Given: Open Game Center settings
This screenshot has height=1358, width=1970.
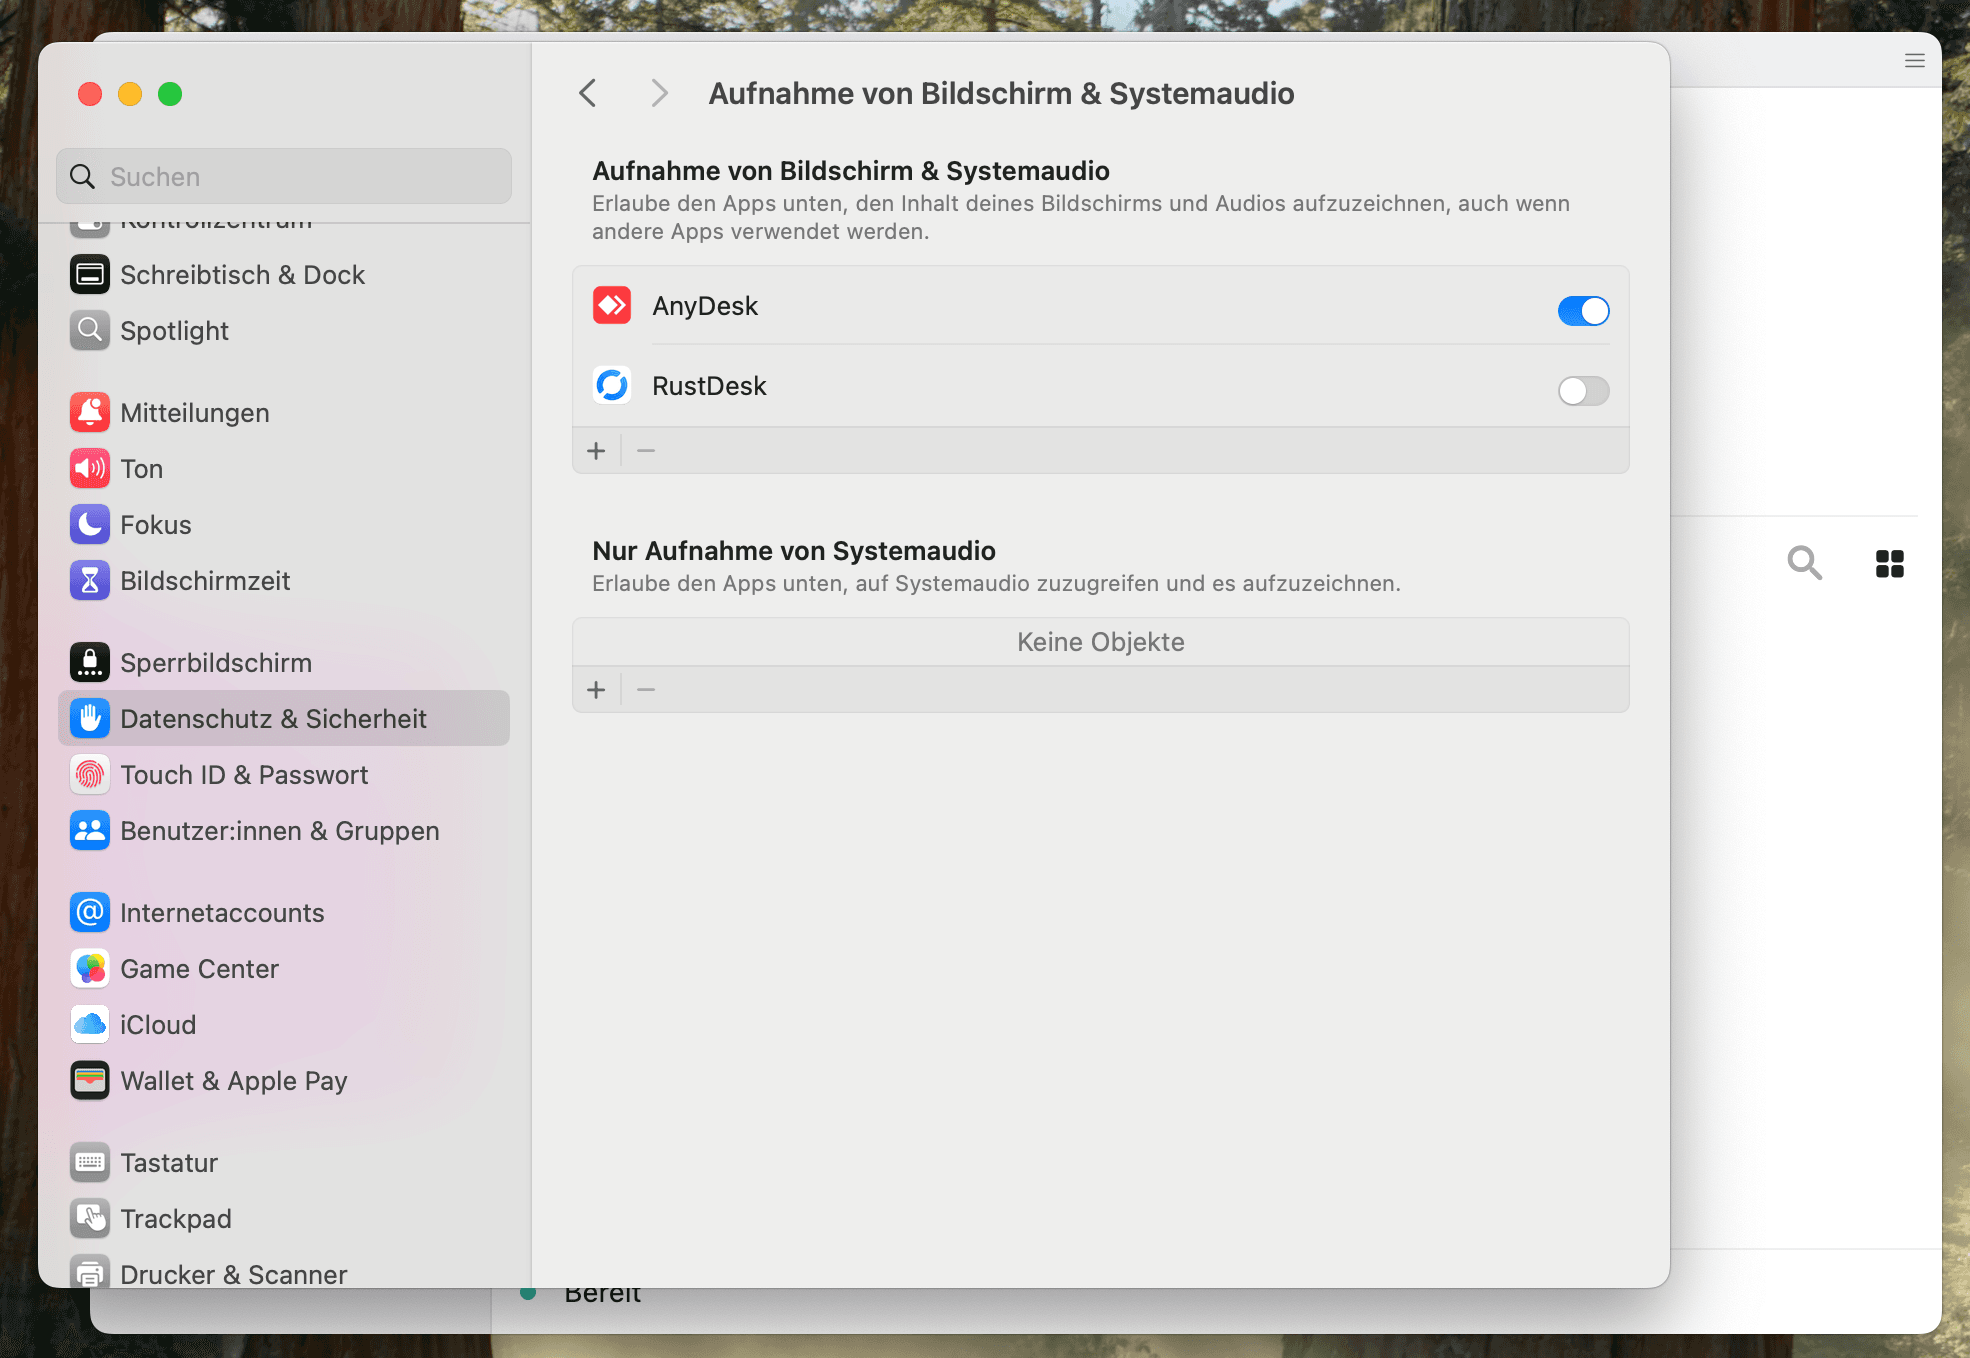Looking at the screenshot, I should 284,968.
